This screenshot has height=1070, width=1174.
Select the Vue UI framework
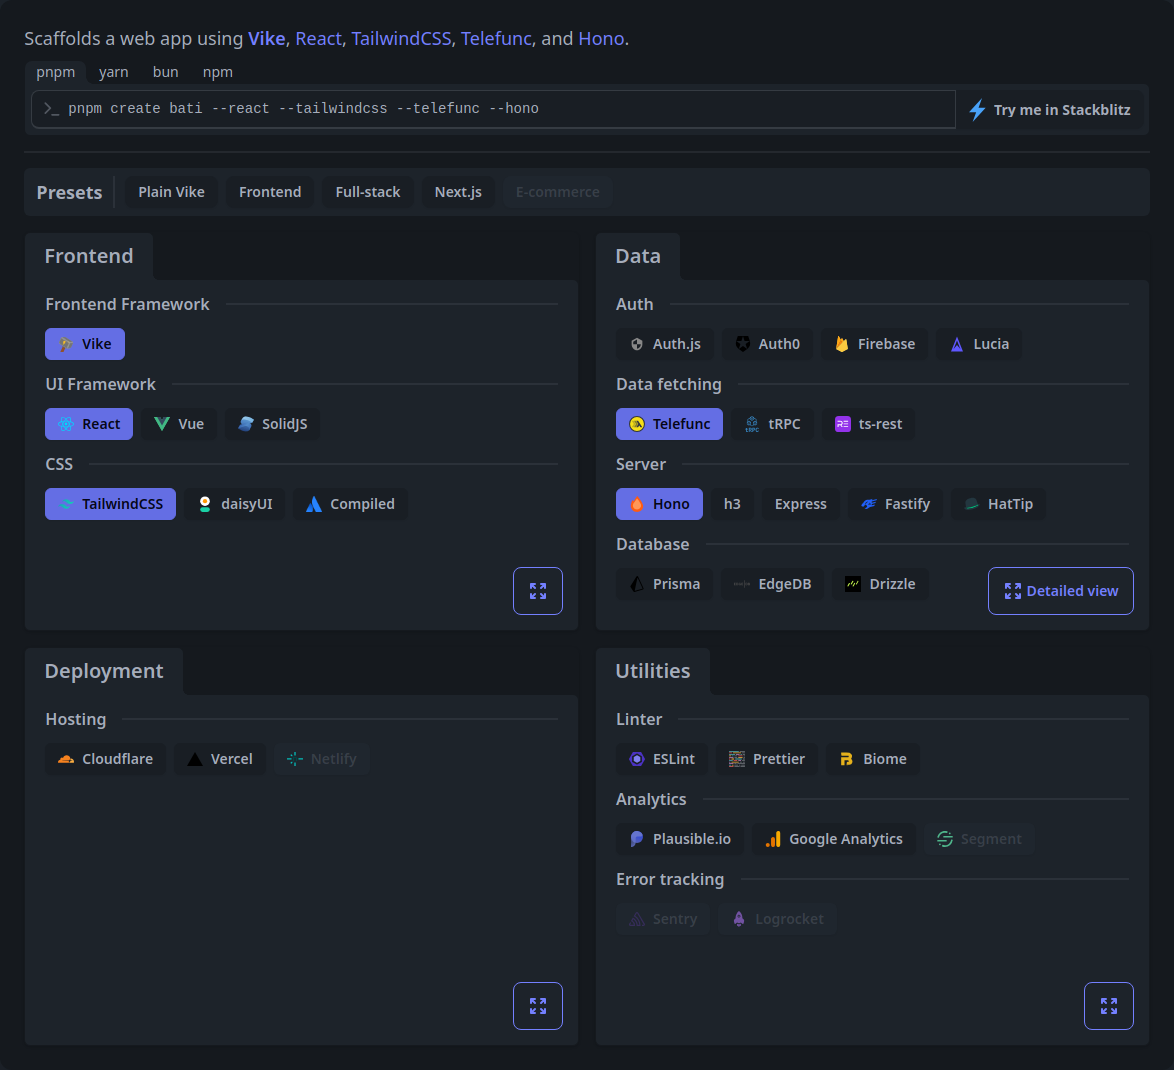[x=179, y=424]
